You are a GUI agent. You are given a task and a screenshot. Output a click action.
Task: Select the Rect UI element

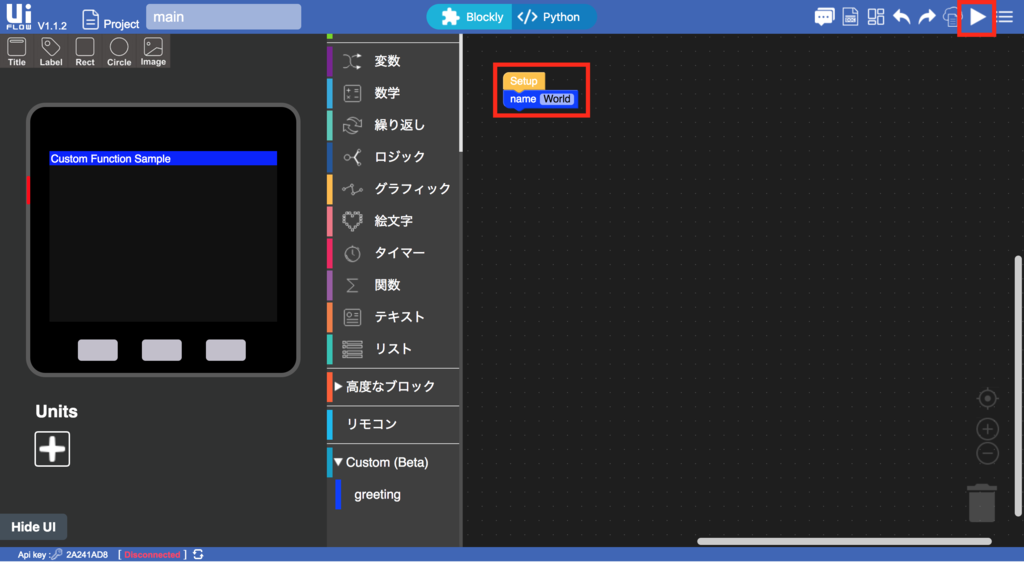coord(85,52)
